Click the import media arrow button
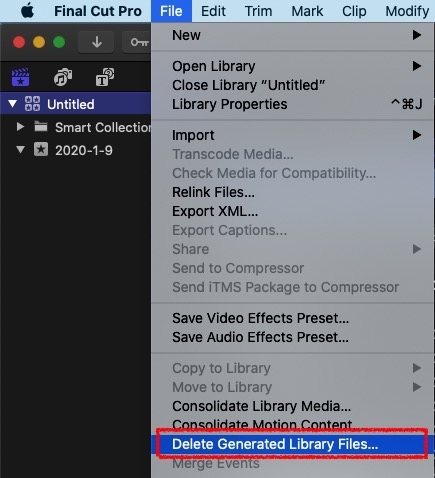 coord(96,42)
